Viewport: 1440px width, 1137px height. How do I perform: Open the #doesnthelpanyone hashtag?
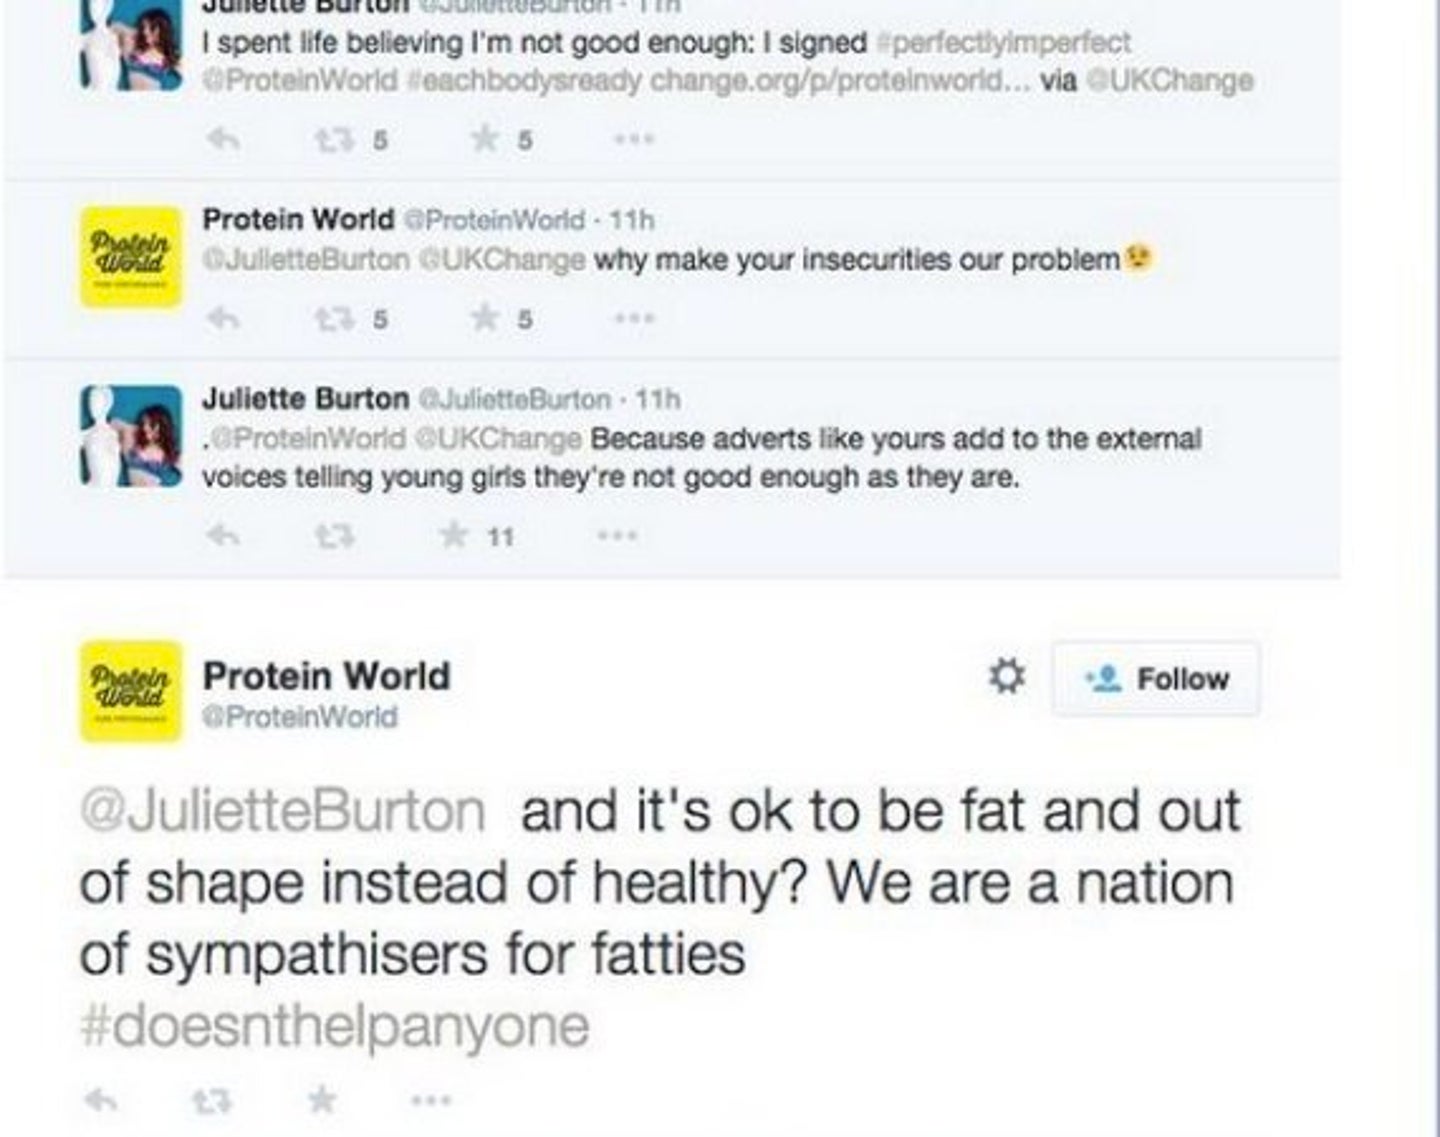coord(334,1027)
